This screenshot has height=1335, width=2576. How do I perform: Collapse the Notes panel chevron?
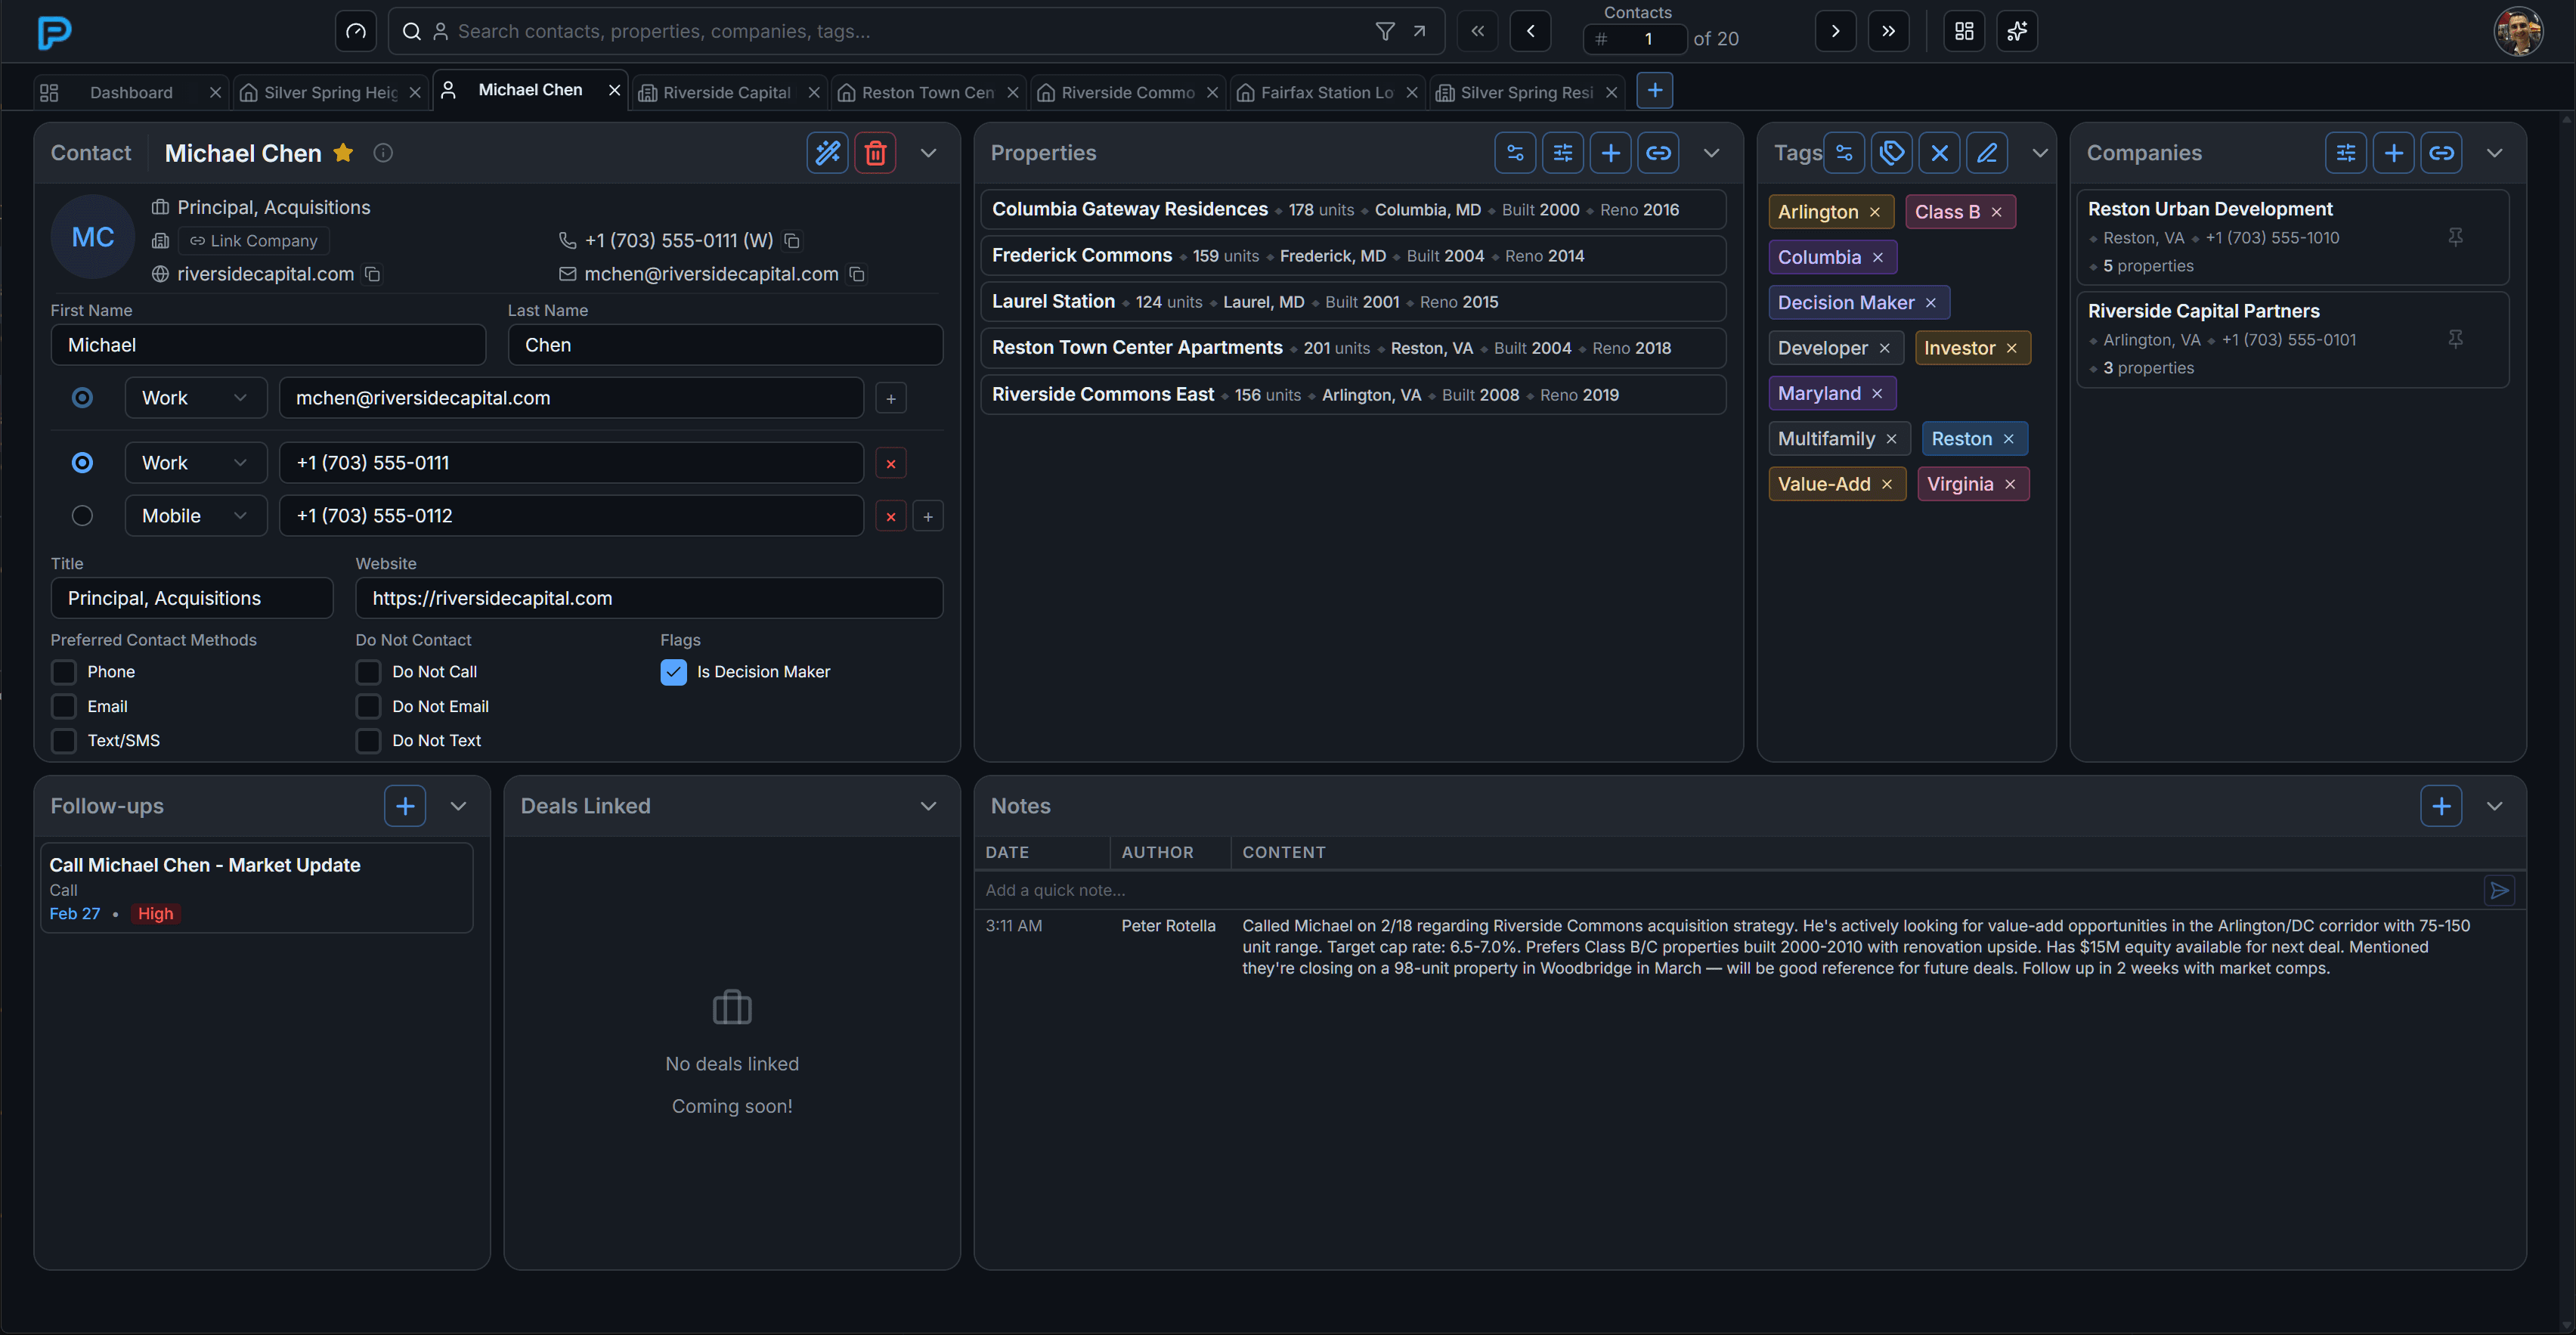(x=2494, y=806)
